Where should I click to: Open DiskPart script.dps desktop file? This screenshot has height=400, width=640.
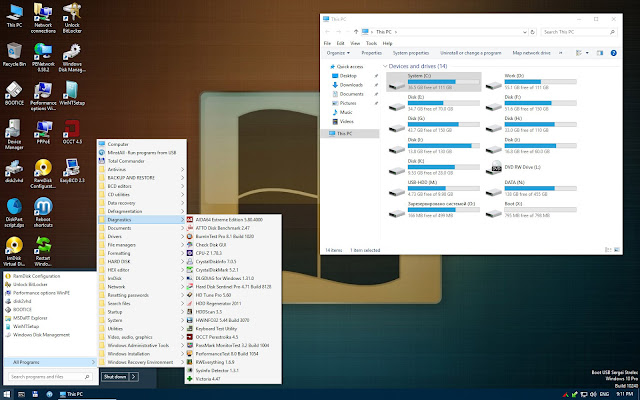(x=14, y=212)
